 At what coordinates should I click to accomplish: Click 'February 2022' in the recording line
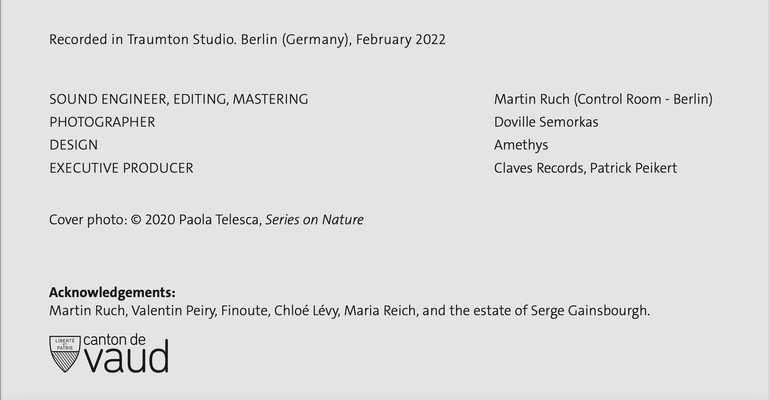[x=401, y=40]
